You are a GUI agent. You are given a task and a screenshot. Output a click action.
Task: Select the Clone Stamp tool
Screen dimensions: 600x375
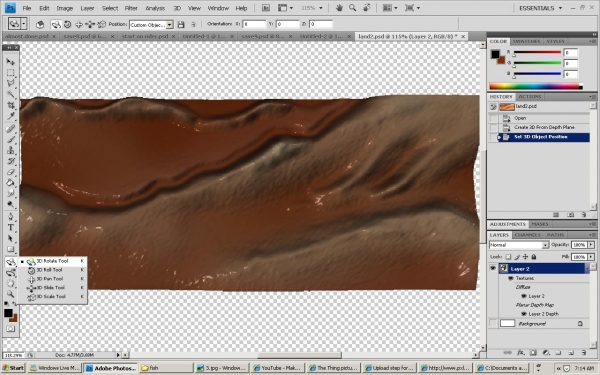point(10,150)
